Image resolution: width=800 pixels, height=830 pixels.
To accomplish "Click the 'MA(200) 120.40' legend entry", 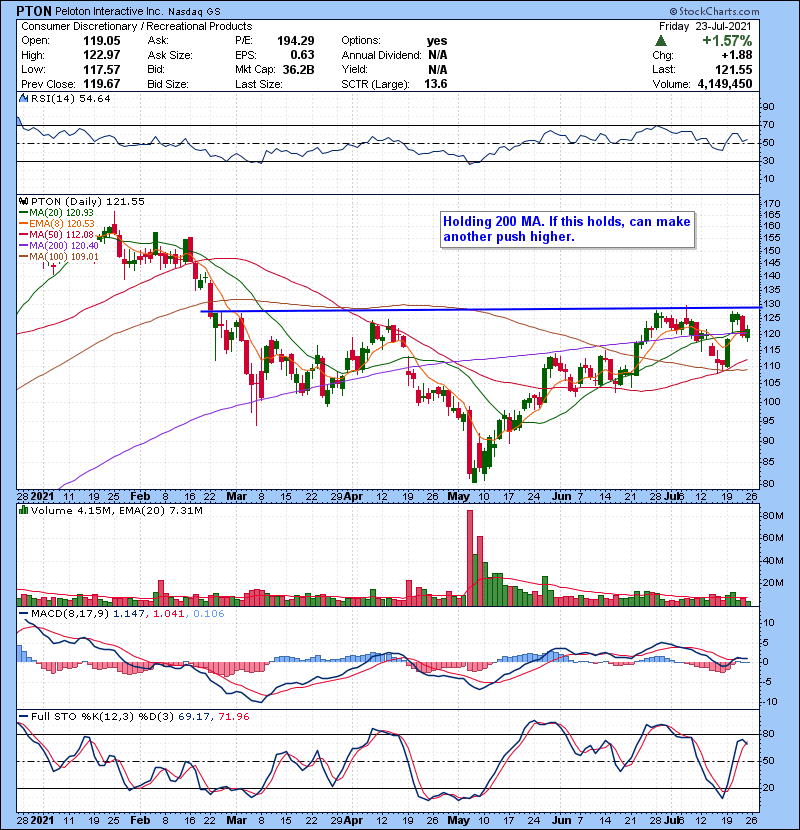I will point(59,246).
